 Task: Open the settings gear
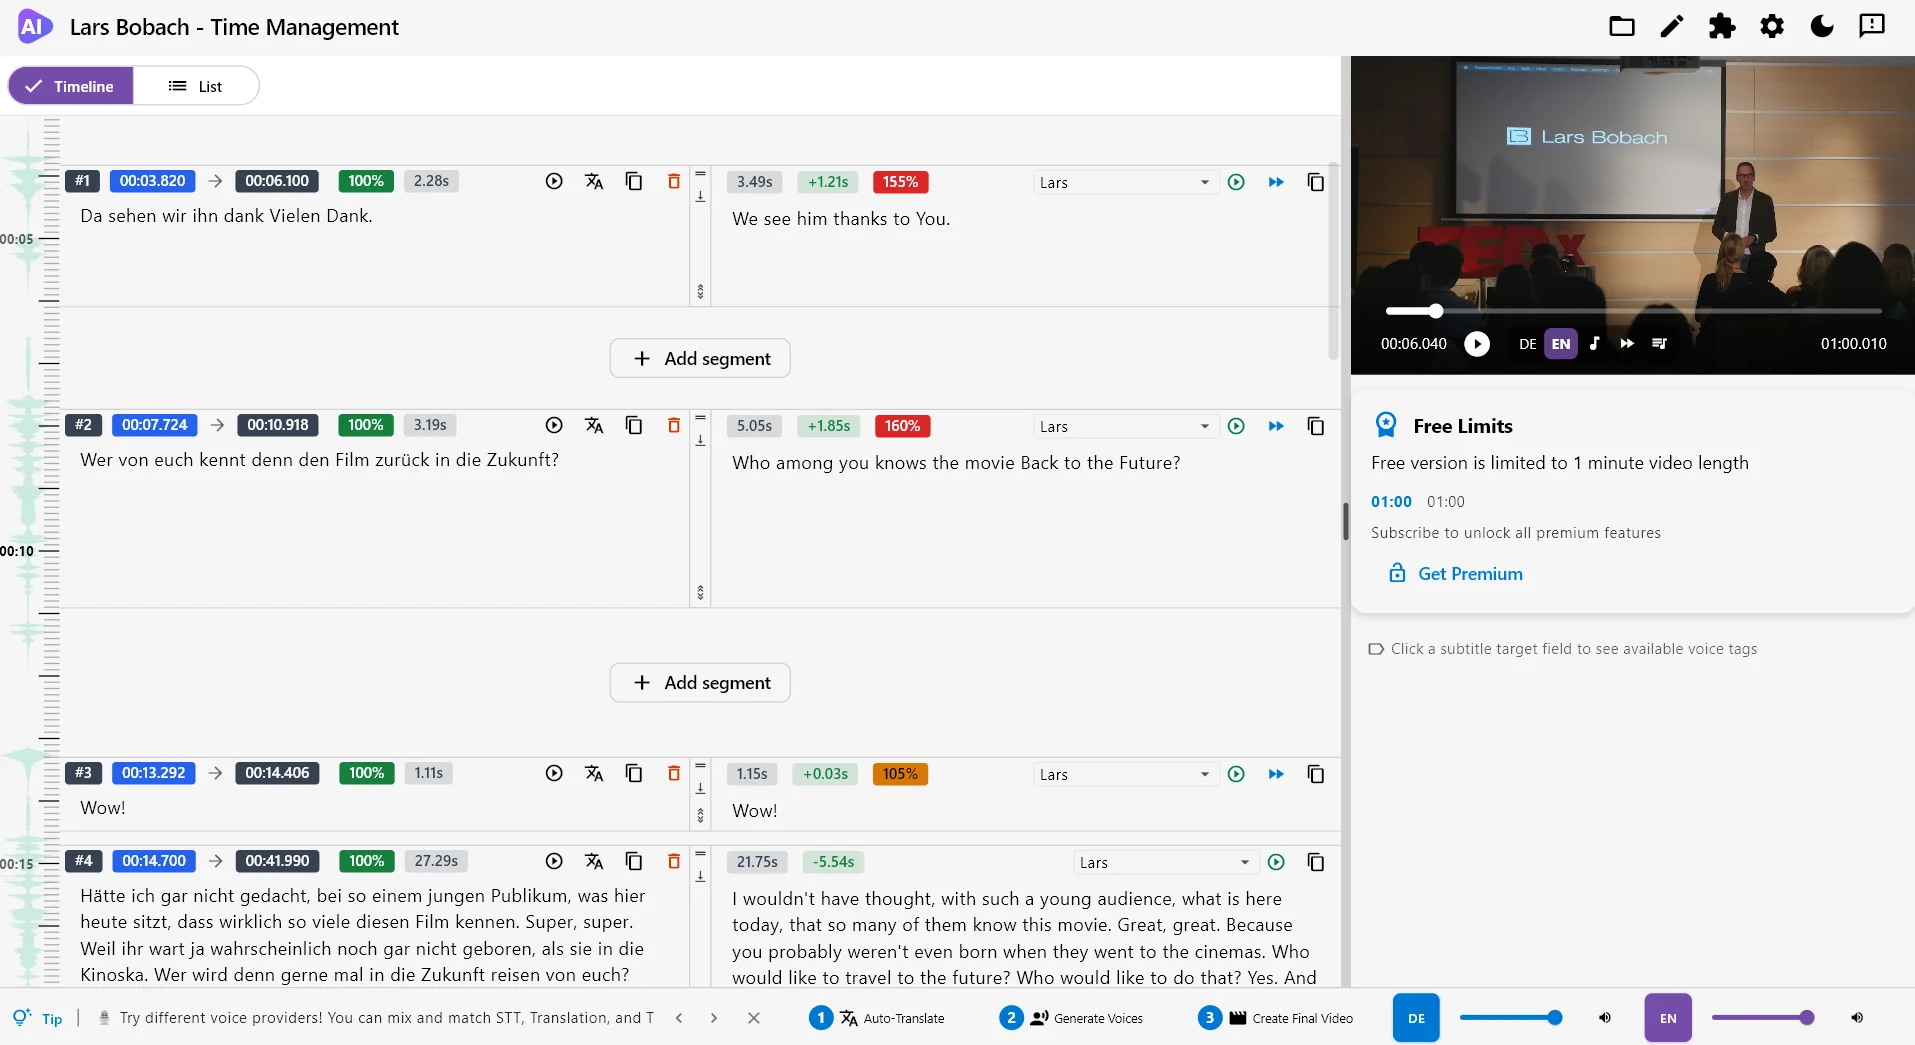tap(1772, 27)
